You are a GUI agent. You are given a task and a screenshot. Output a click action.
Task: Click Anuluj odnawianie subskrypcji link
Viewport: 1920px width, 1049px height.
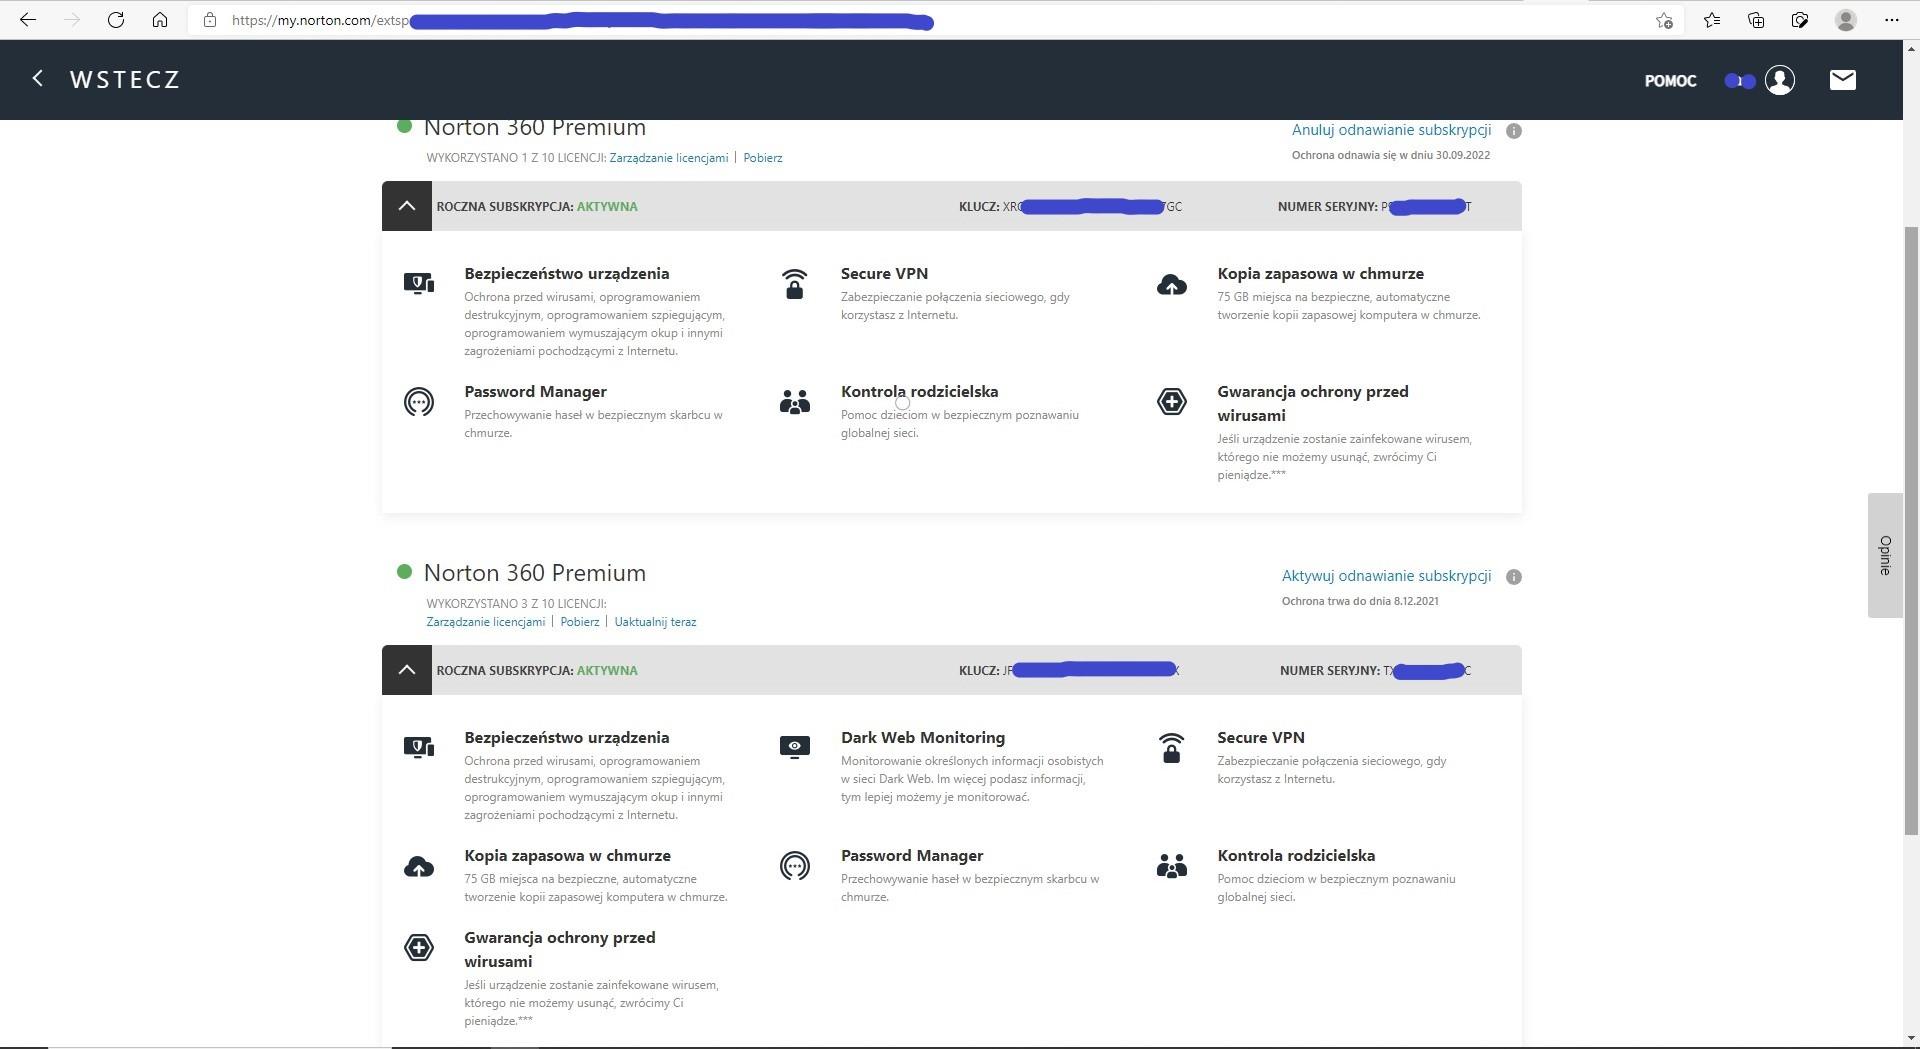[1391, 130]
